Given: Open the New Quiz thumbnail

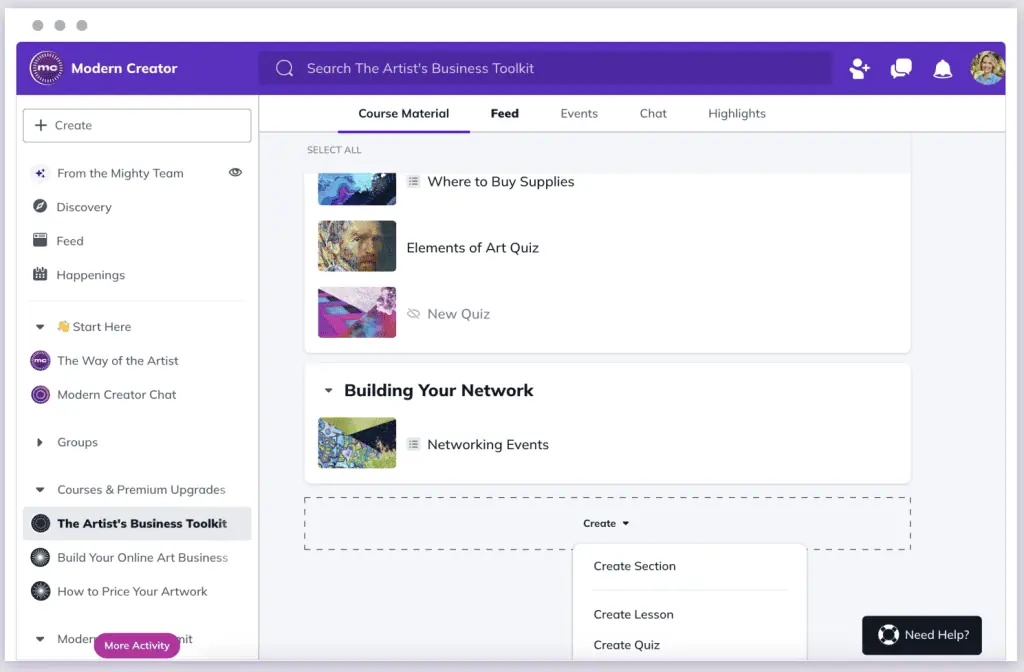Looking at the screenshot, I should [357, 312].
